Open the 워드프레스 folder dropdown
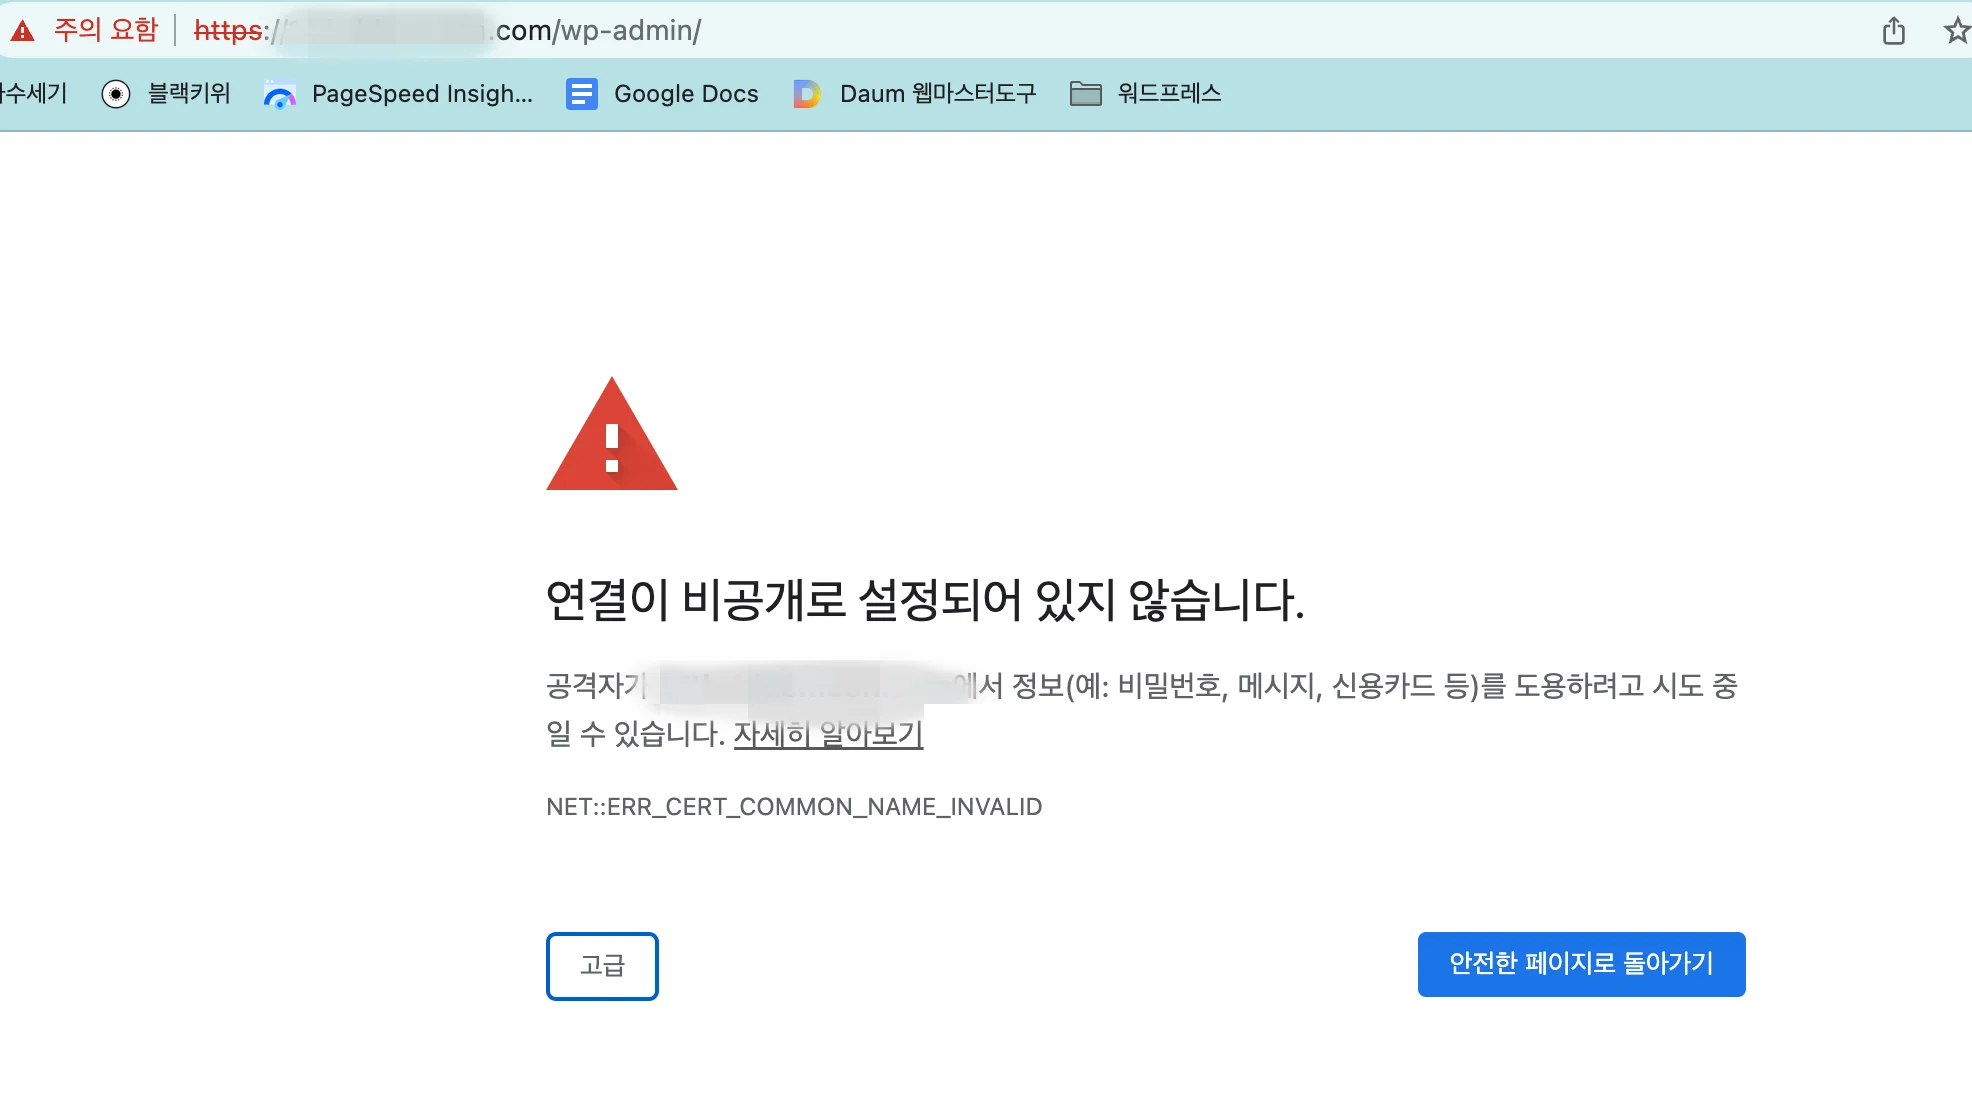 click(x=1168, y=93)
